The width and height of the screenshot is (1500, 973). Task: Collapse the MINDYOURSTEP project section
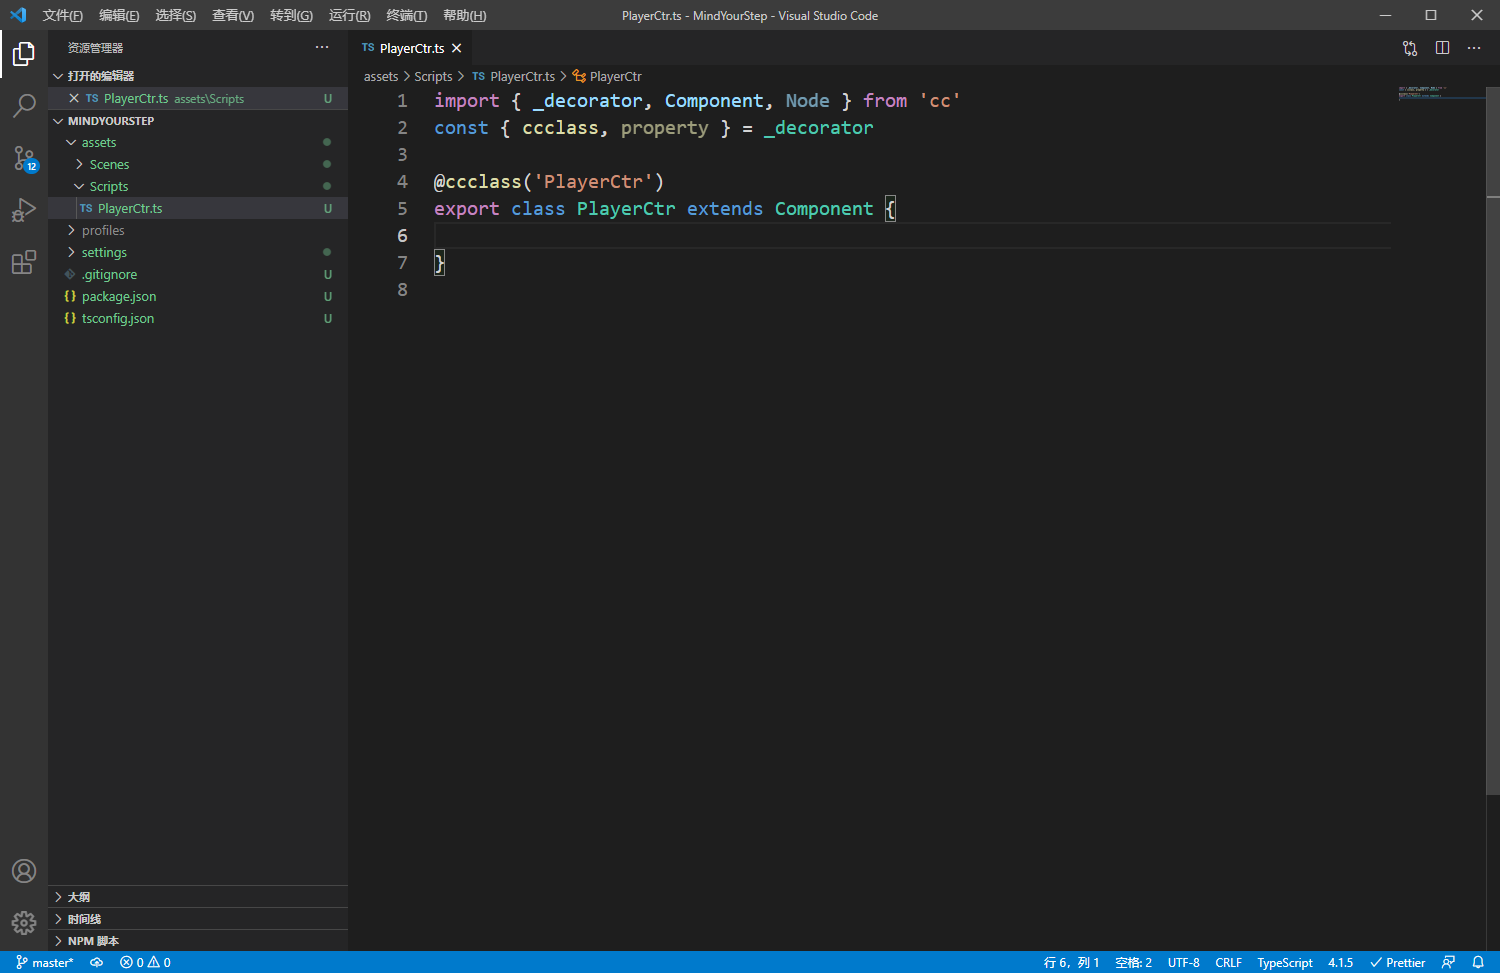[198, 121]
